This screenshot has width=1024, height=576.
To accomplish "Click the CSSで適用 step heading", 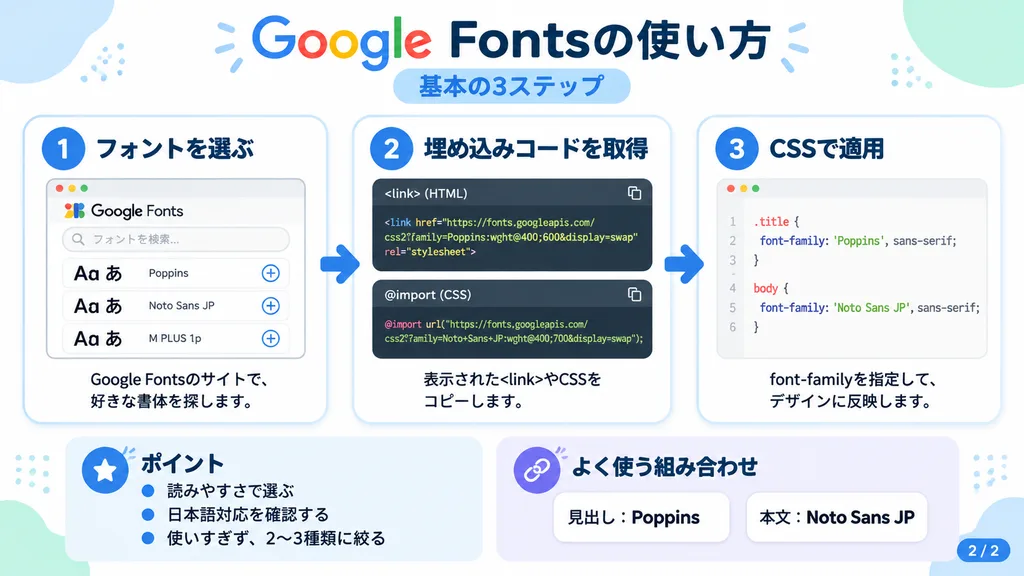I will 827,149.
